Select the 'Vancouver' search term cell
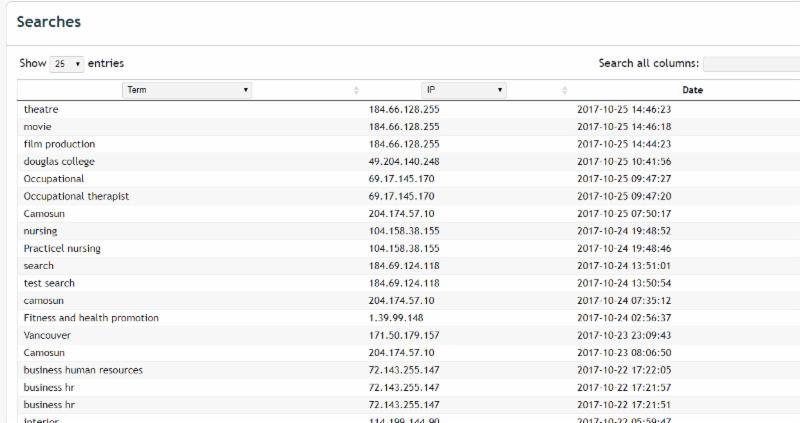 click(47, 335)
